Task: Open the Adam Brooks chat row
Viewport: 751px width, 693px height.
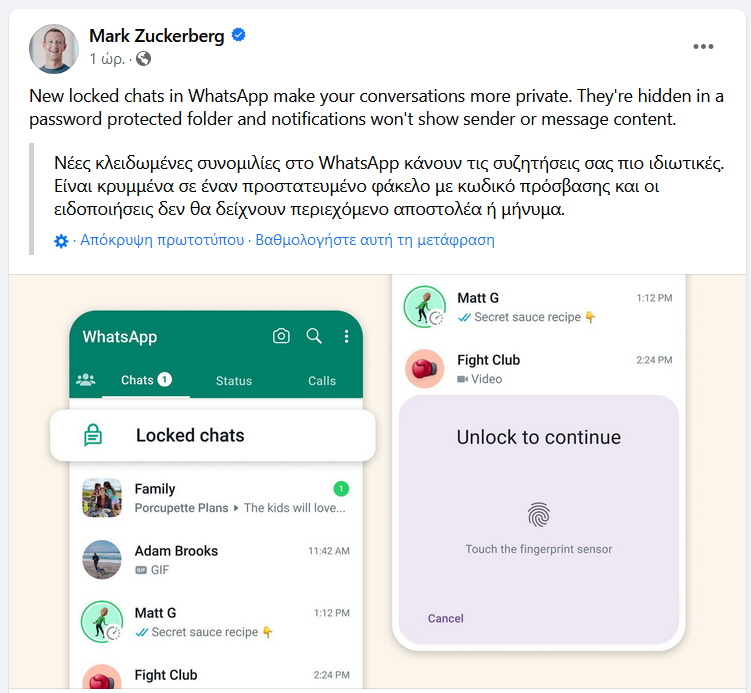Action: coord(216,560)
